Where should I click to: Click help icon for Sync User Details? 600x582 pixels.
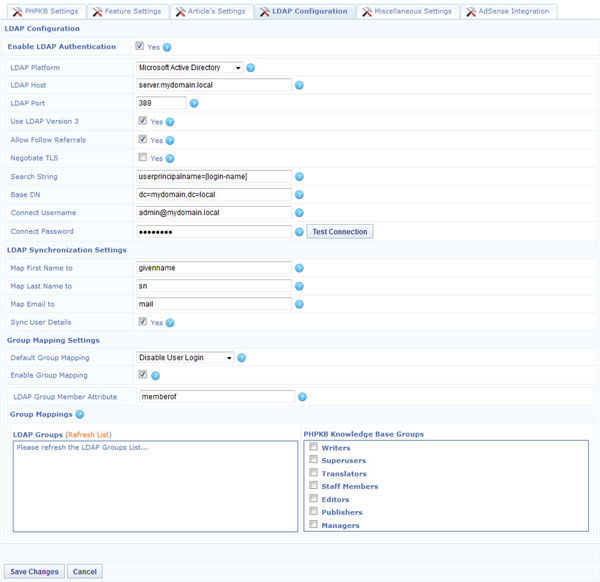pos(170,323)
